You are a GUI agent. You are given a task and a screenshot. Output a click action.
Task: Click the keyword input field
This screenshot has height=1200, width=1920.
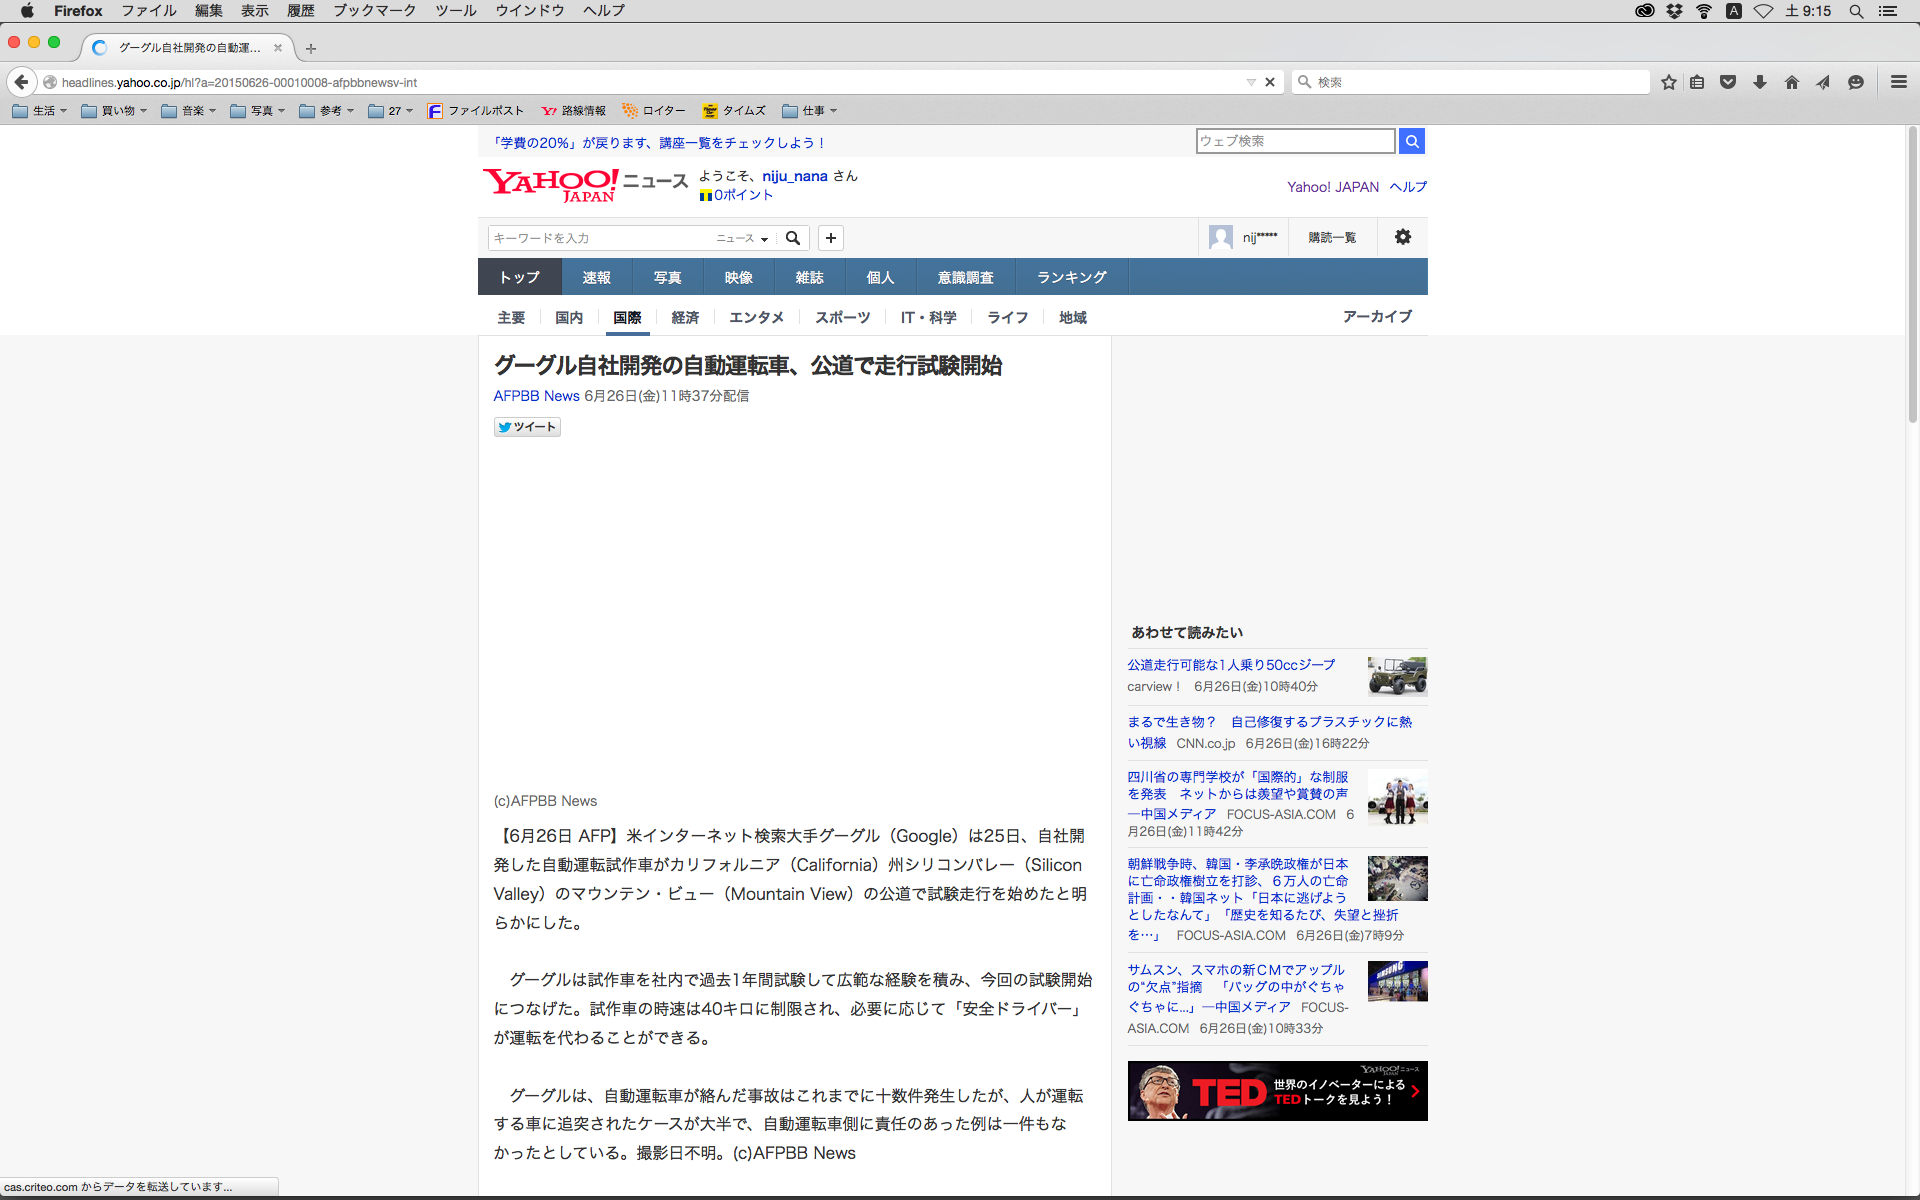[600, 238]
